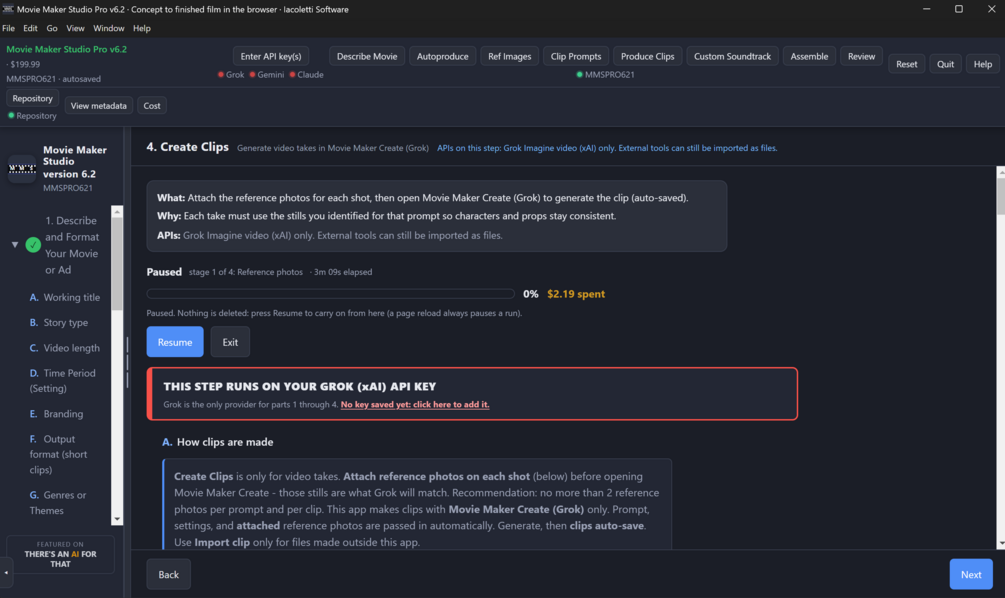Click the paused progress bar
The width and height of the screenshot is (1005, 598).
(331, 294)
